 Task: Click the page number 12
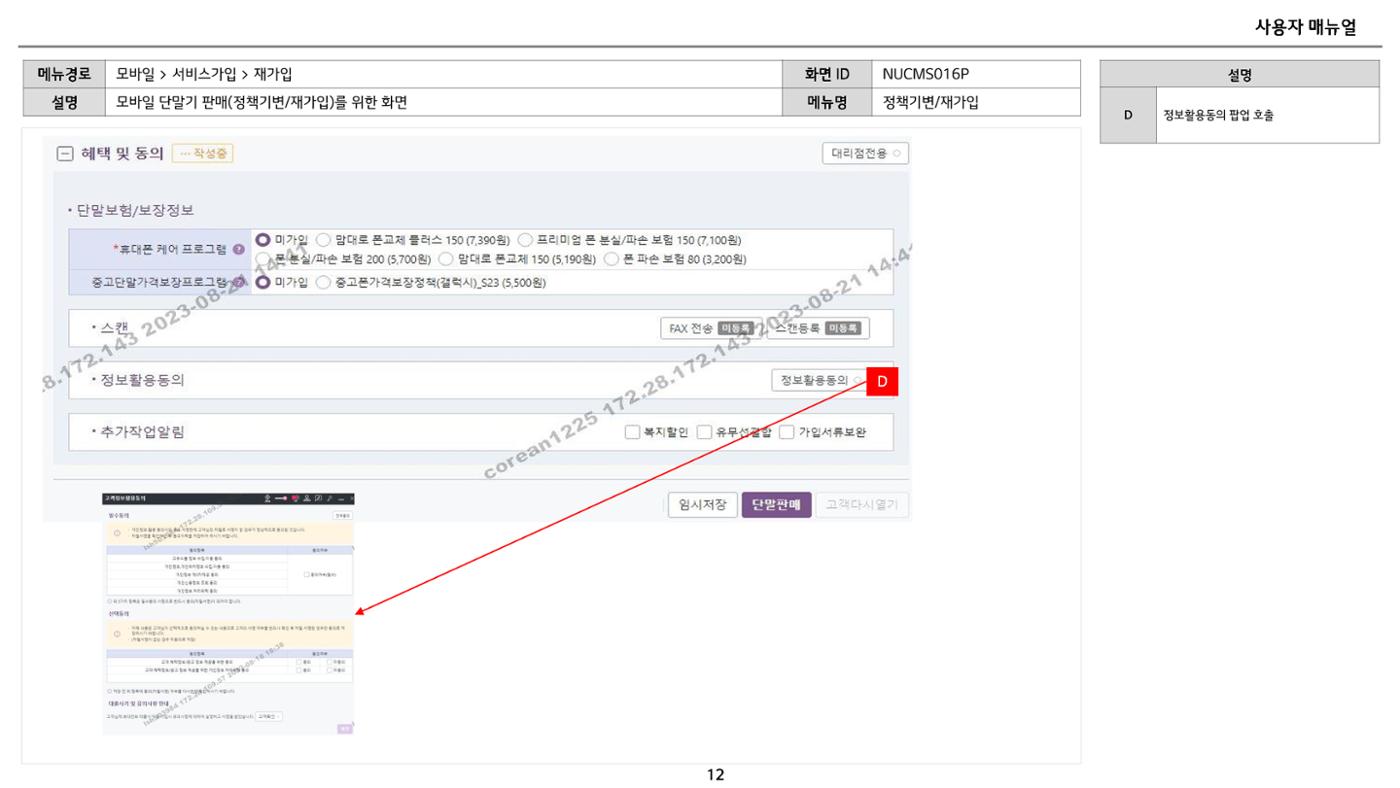pyautogui.click(x=715, y=775)
